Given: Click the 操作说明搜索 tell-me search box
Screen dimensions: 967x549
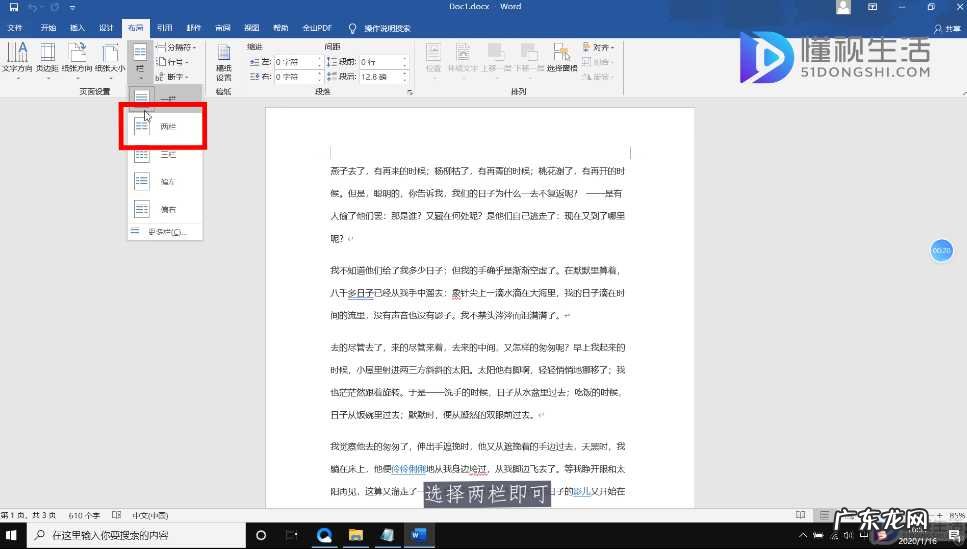Looking at the screenshot, I should click(381, 28).
